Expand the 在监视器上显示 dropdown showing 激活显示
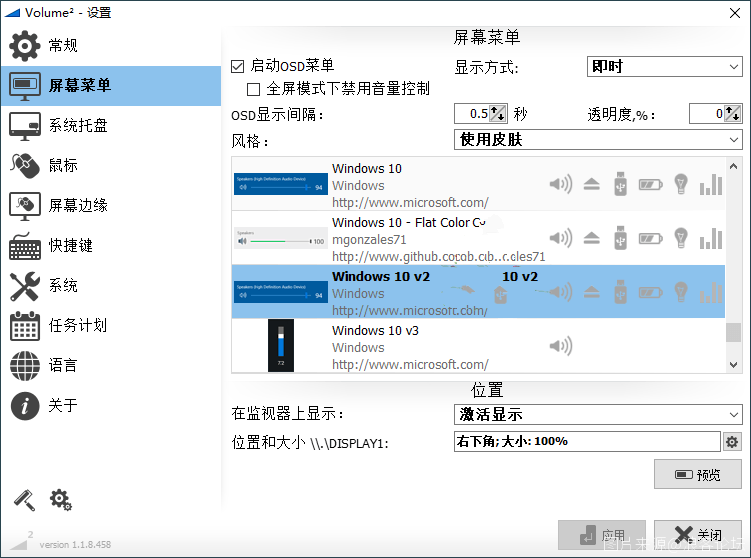 [x=598, y=414]
